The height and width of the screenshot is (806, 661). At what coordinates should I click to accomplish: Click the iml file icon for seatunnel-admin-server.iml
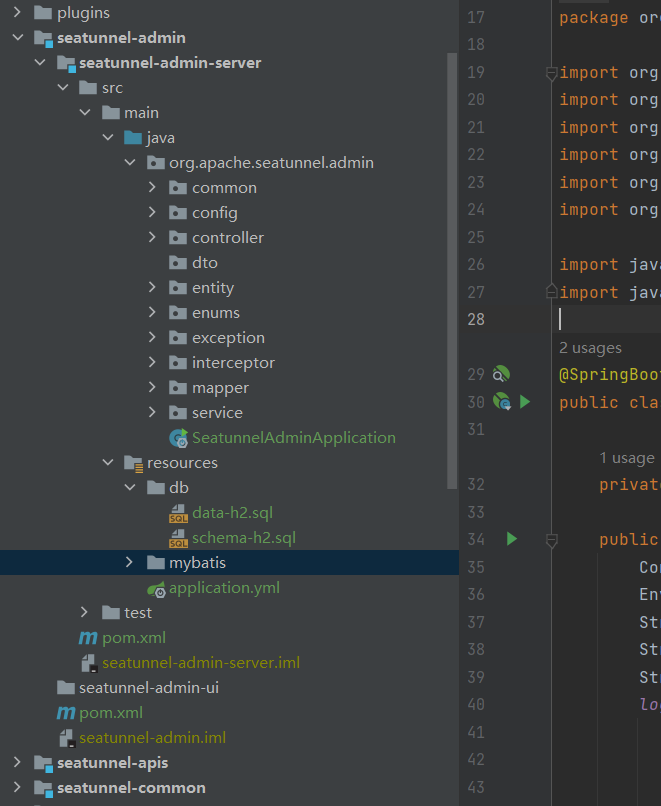point(89,663)
